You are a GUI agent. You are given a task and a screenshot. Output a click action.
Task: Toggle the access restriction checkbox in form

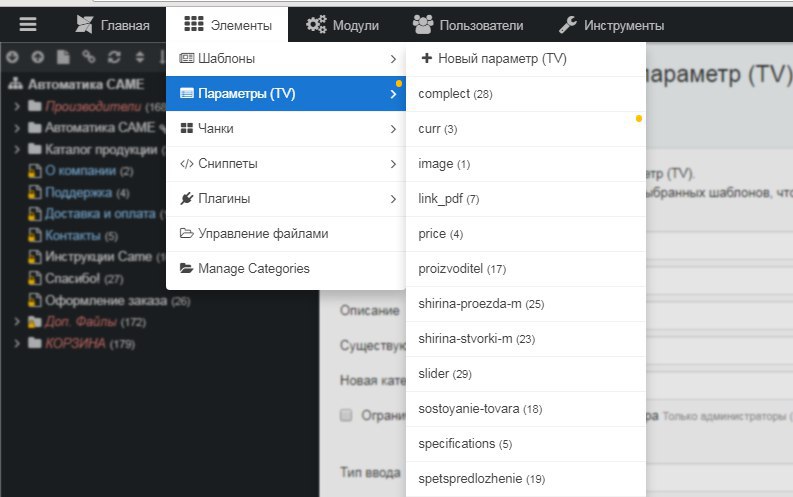click(346, 415)
